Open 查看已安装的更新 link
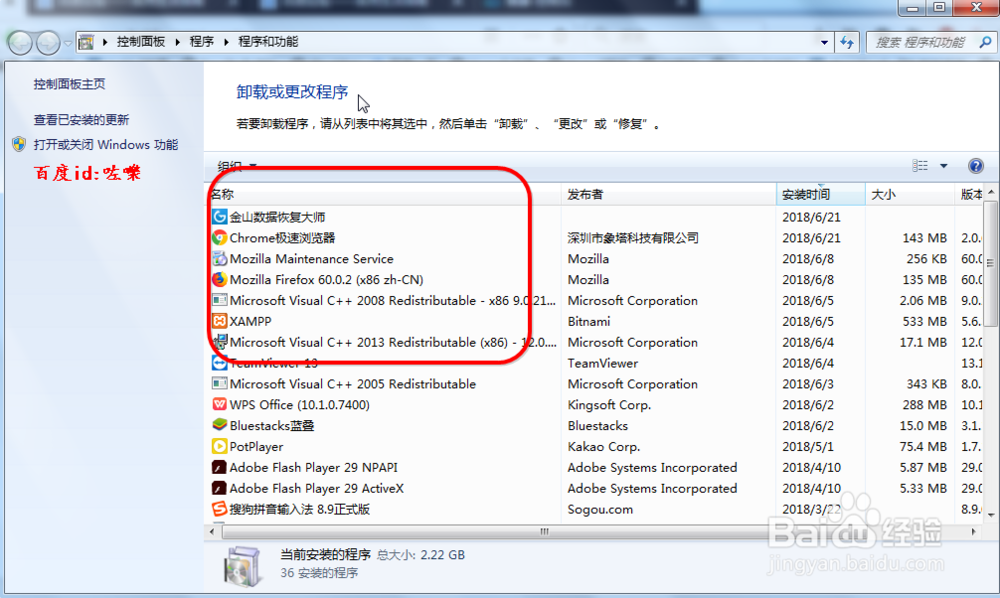The height and width of the screenshot is (598, 1000). pyautogui.click(x=82, y=119)
